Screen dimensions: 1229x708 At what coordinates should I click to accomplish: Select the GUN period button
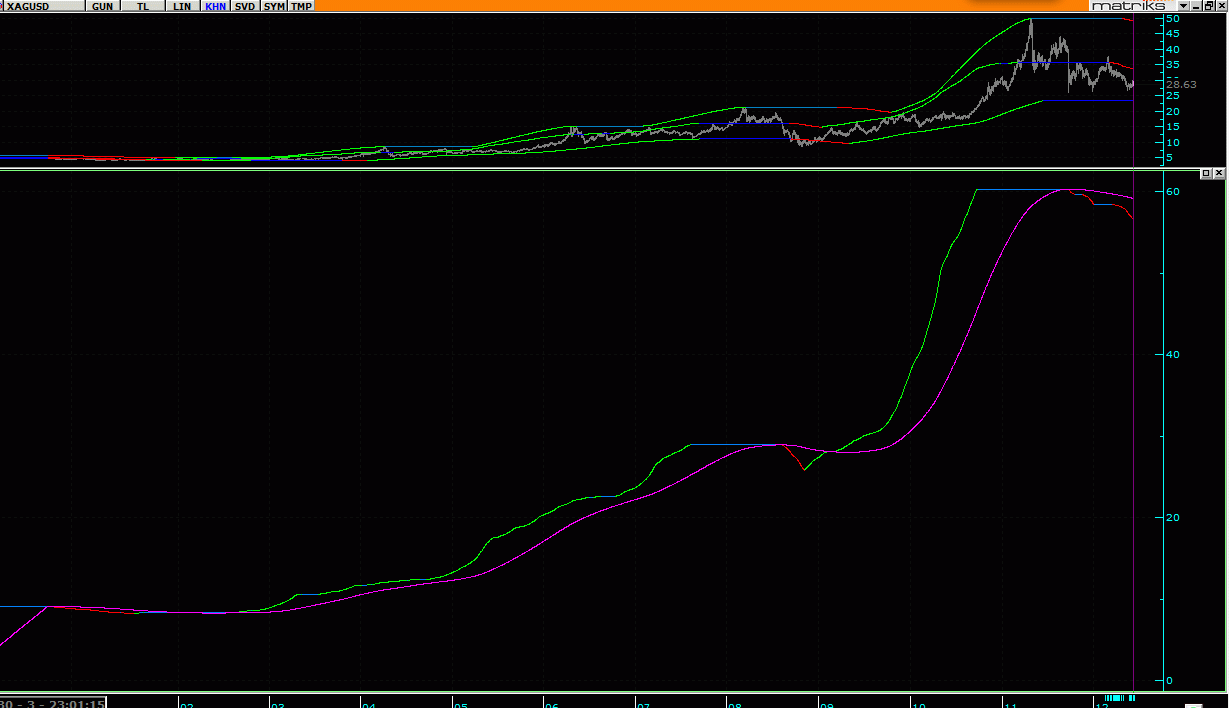(102, 6)
